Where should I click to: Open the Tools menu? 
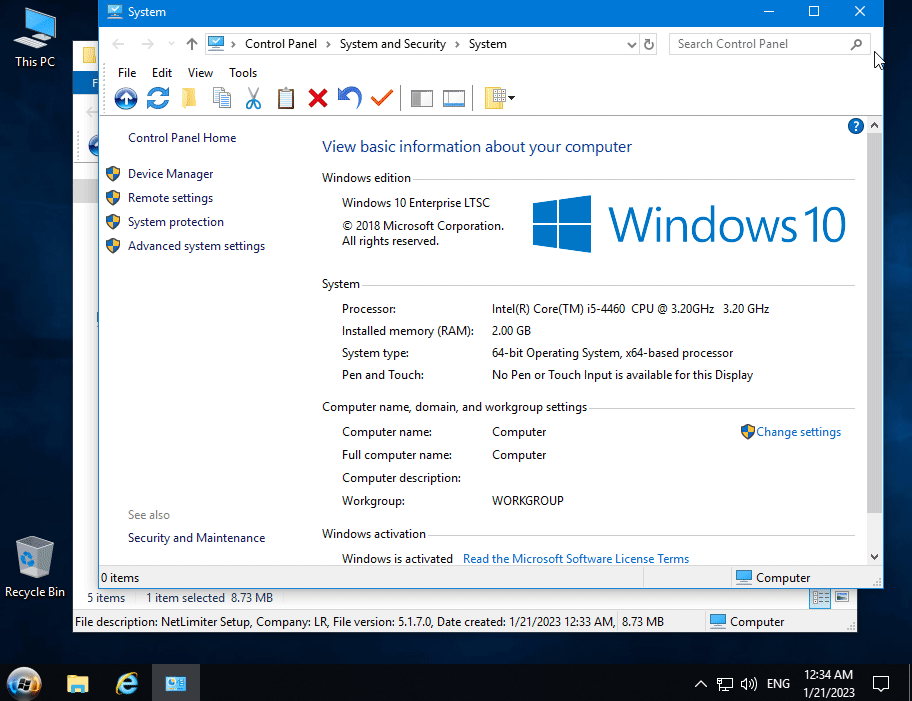(x=243, y=73)
